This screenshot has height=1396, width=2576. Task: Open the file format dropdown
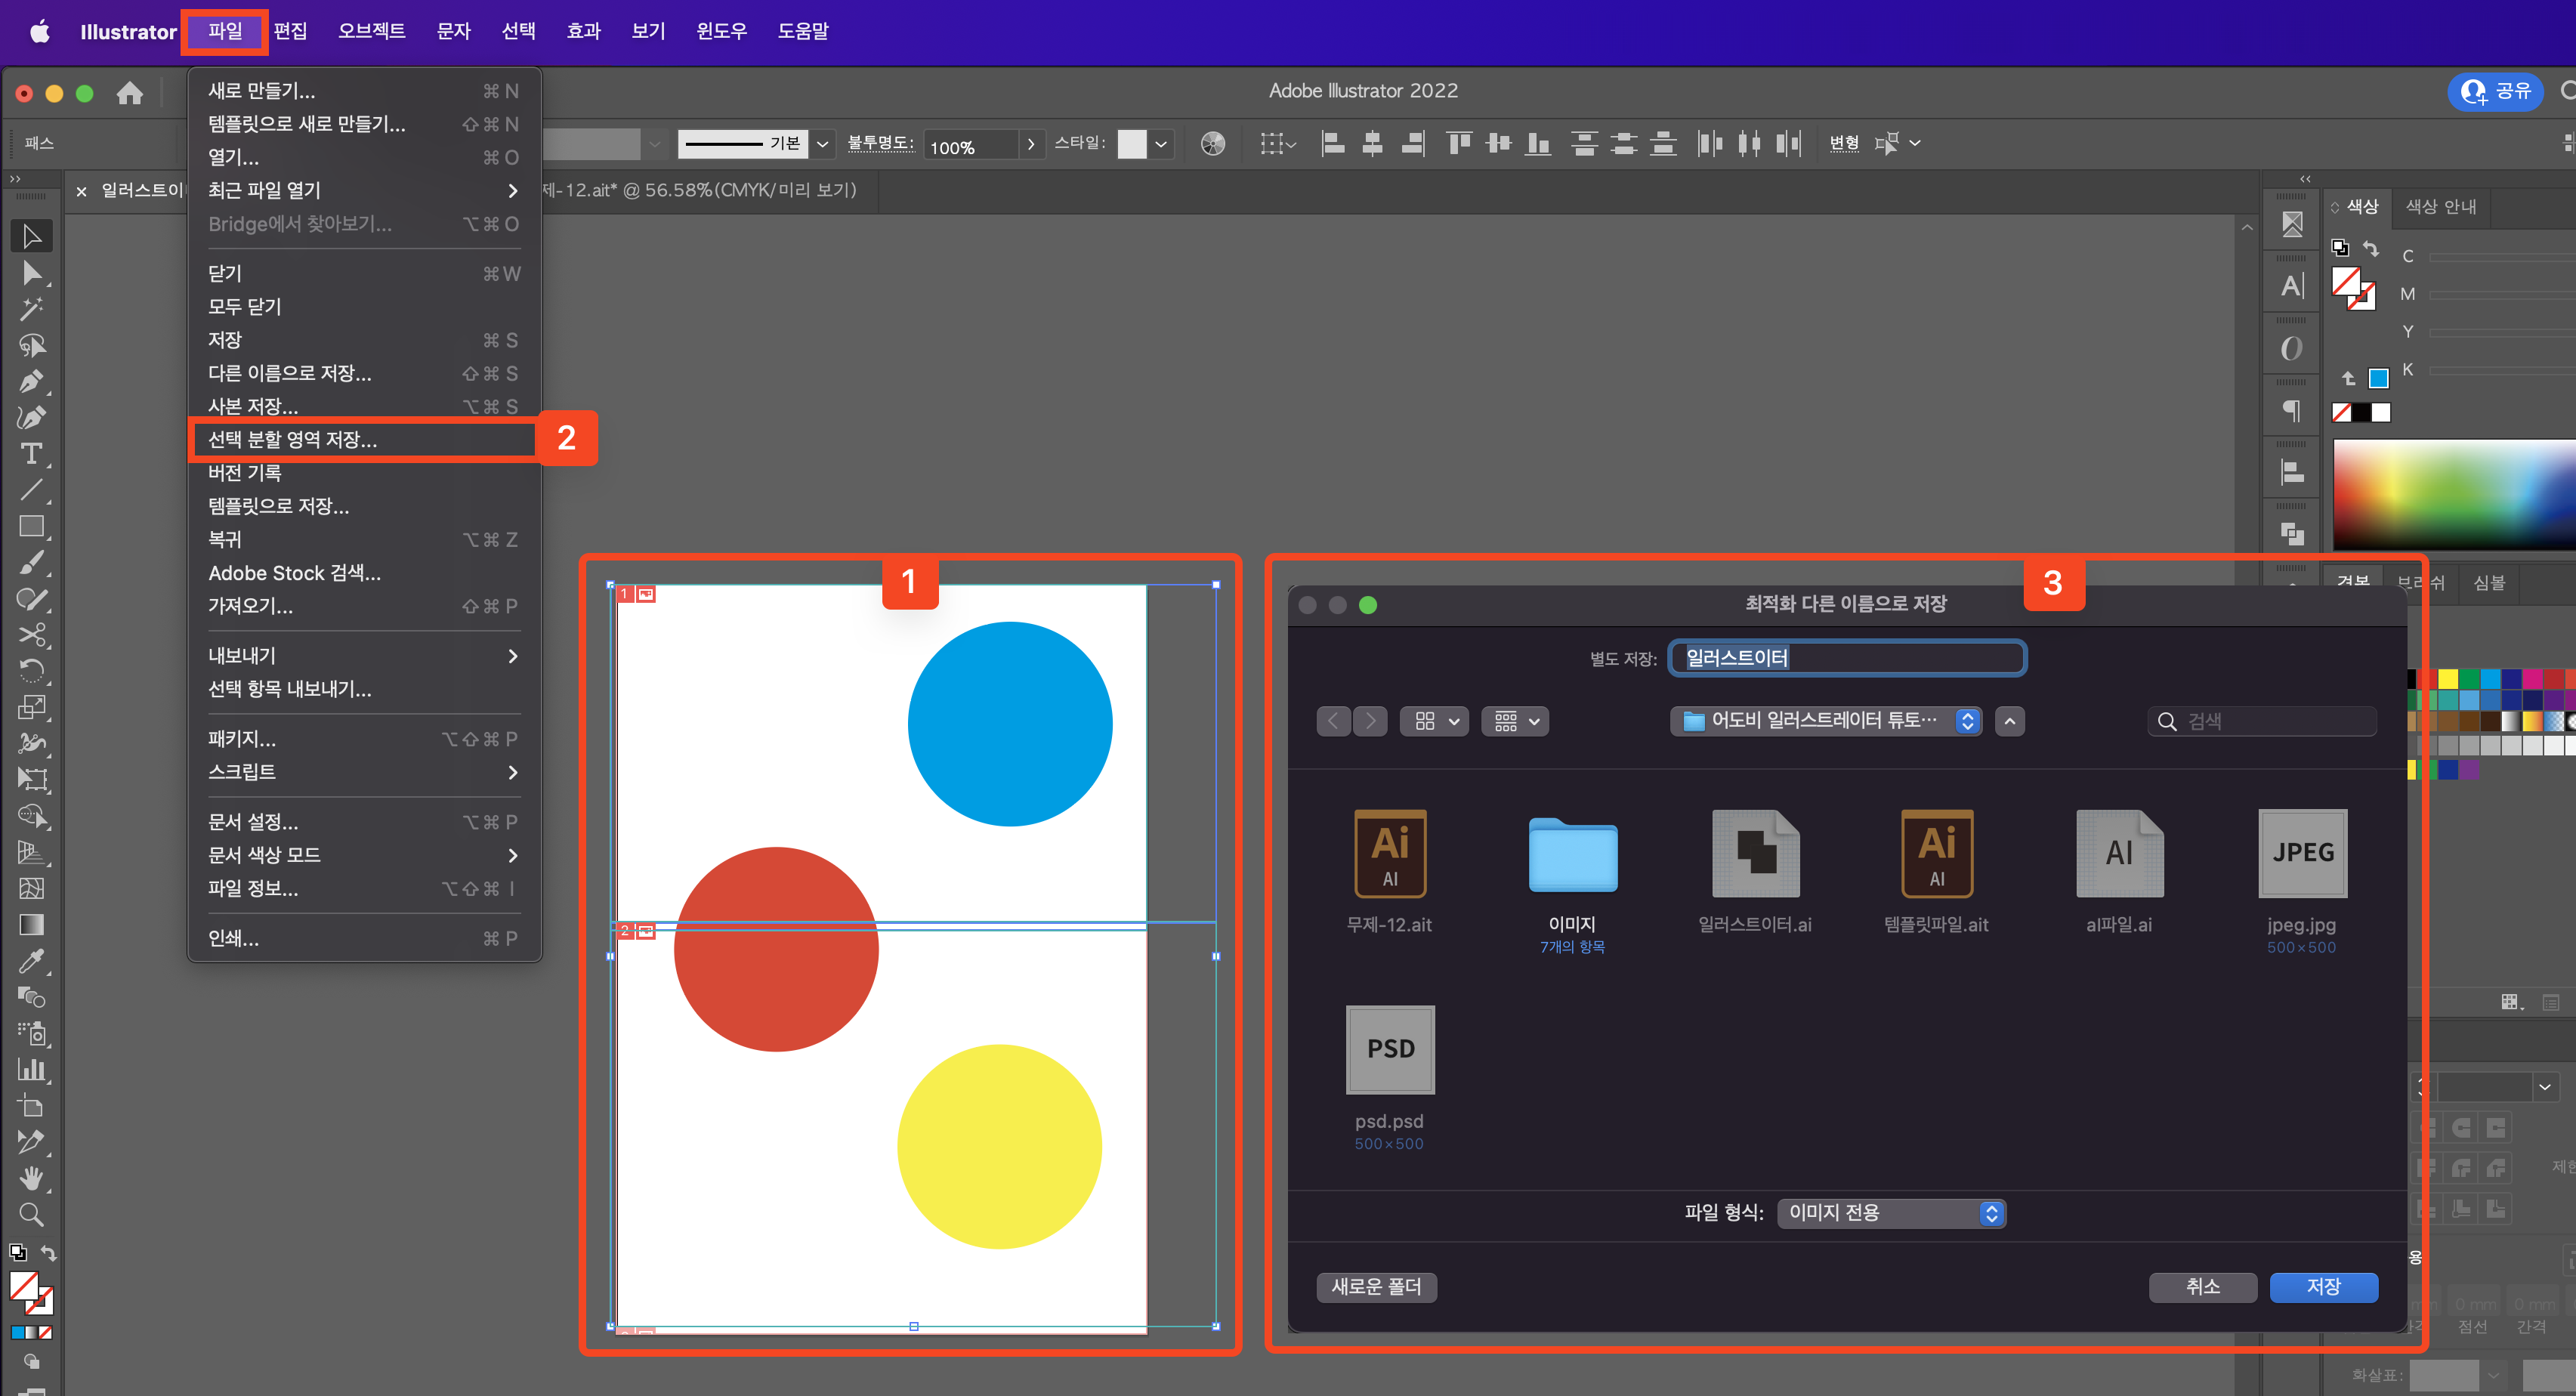pos(1891,1213)
